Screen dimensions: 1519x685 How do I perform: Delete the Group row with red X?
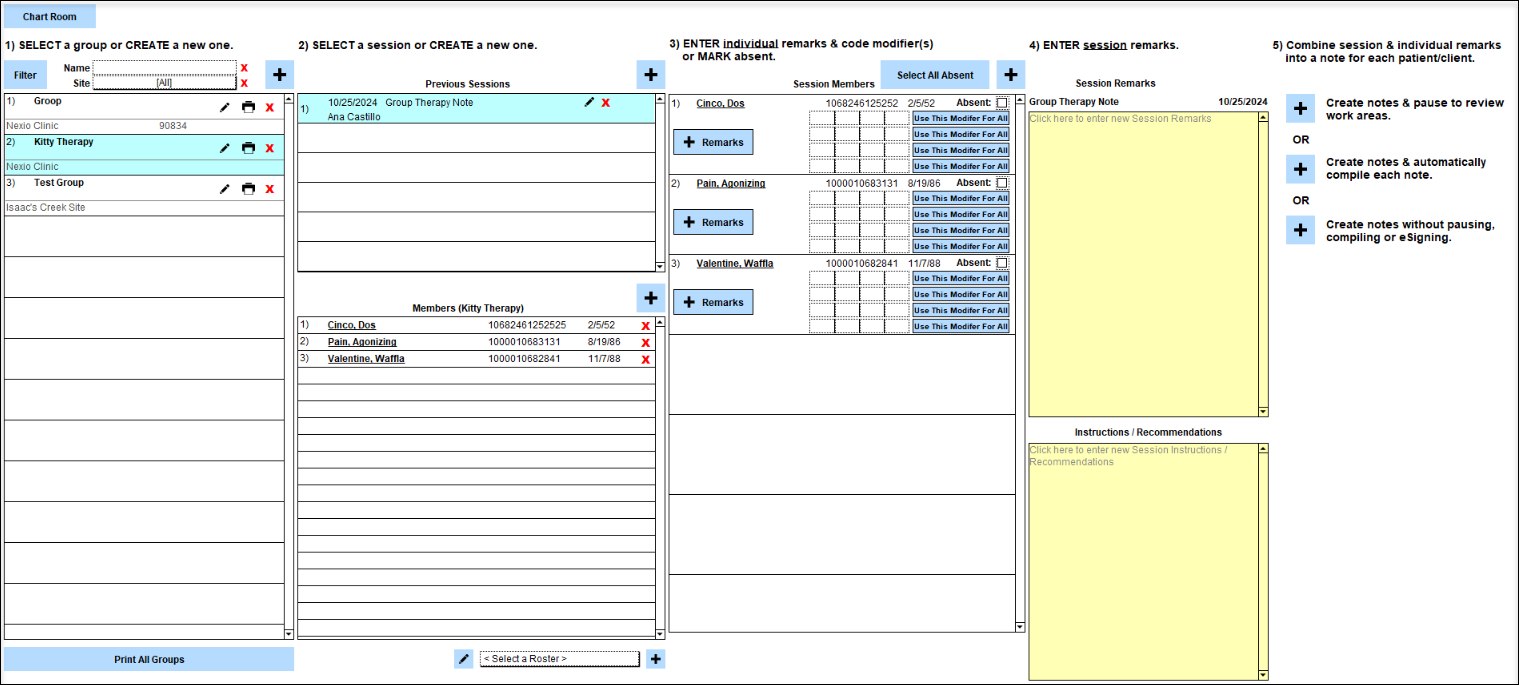[x=269, y=107]
